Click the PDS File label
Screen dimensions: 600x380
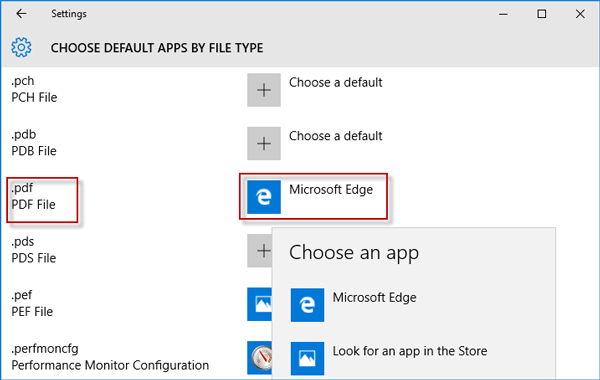(34, 258)
